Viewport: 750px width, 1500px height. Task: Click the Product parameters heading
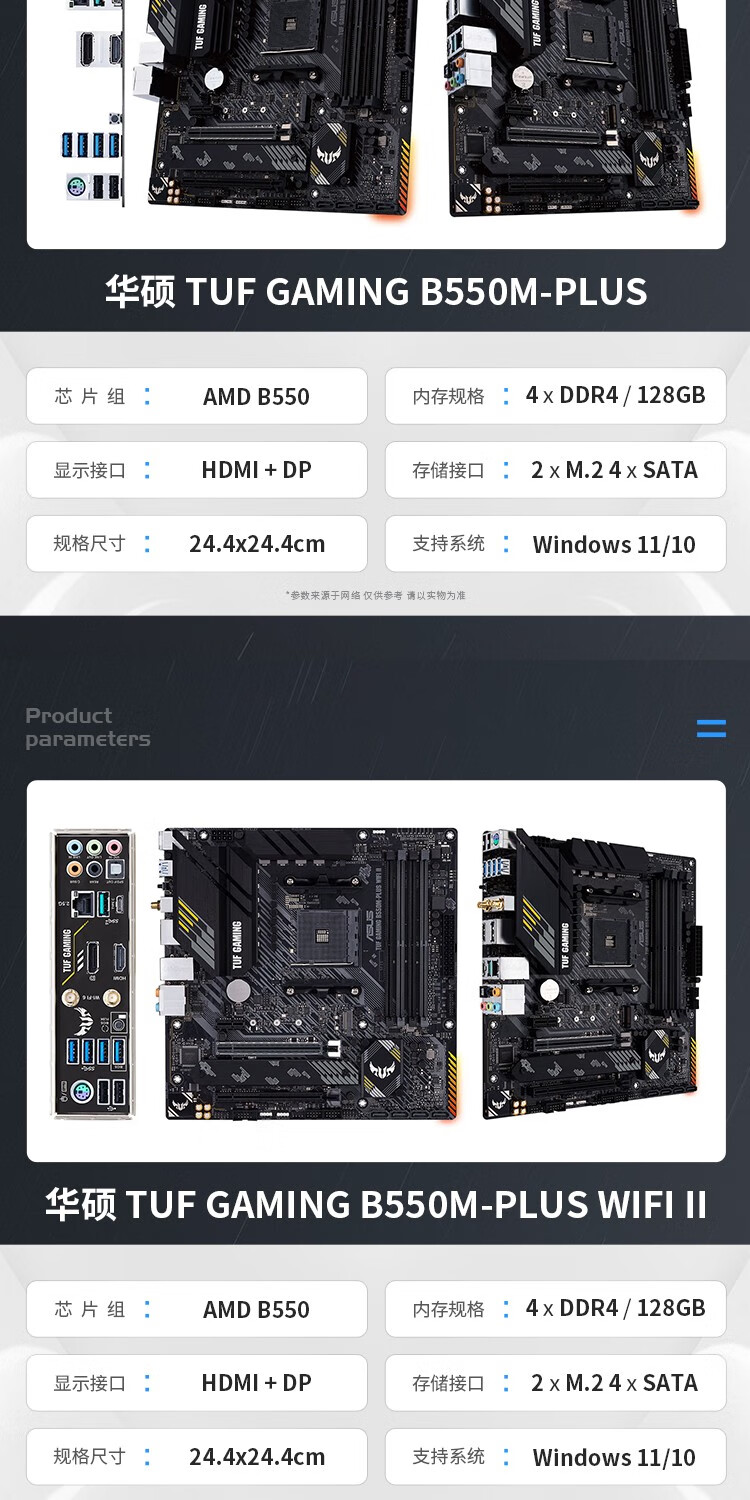[88, 727]
